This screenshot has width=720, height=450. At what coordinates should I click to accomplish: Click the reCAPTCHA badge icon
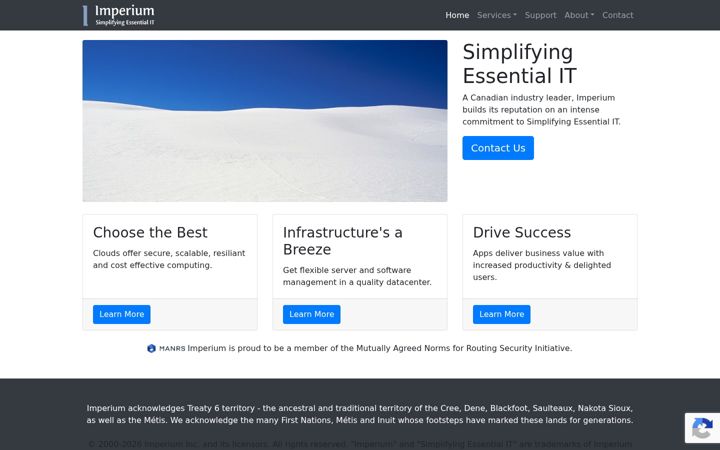(x=702, y=428)
